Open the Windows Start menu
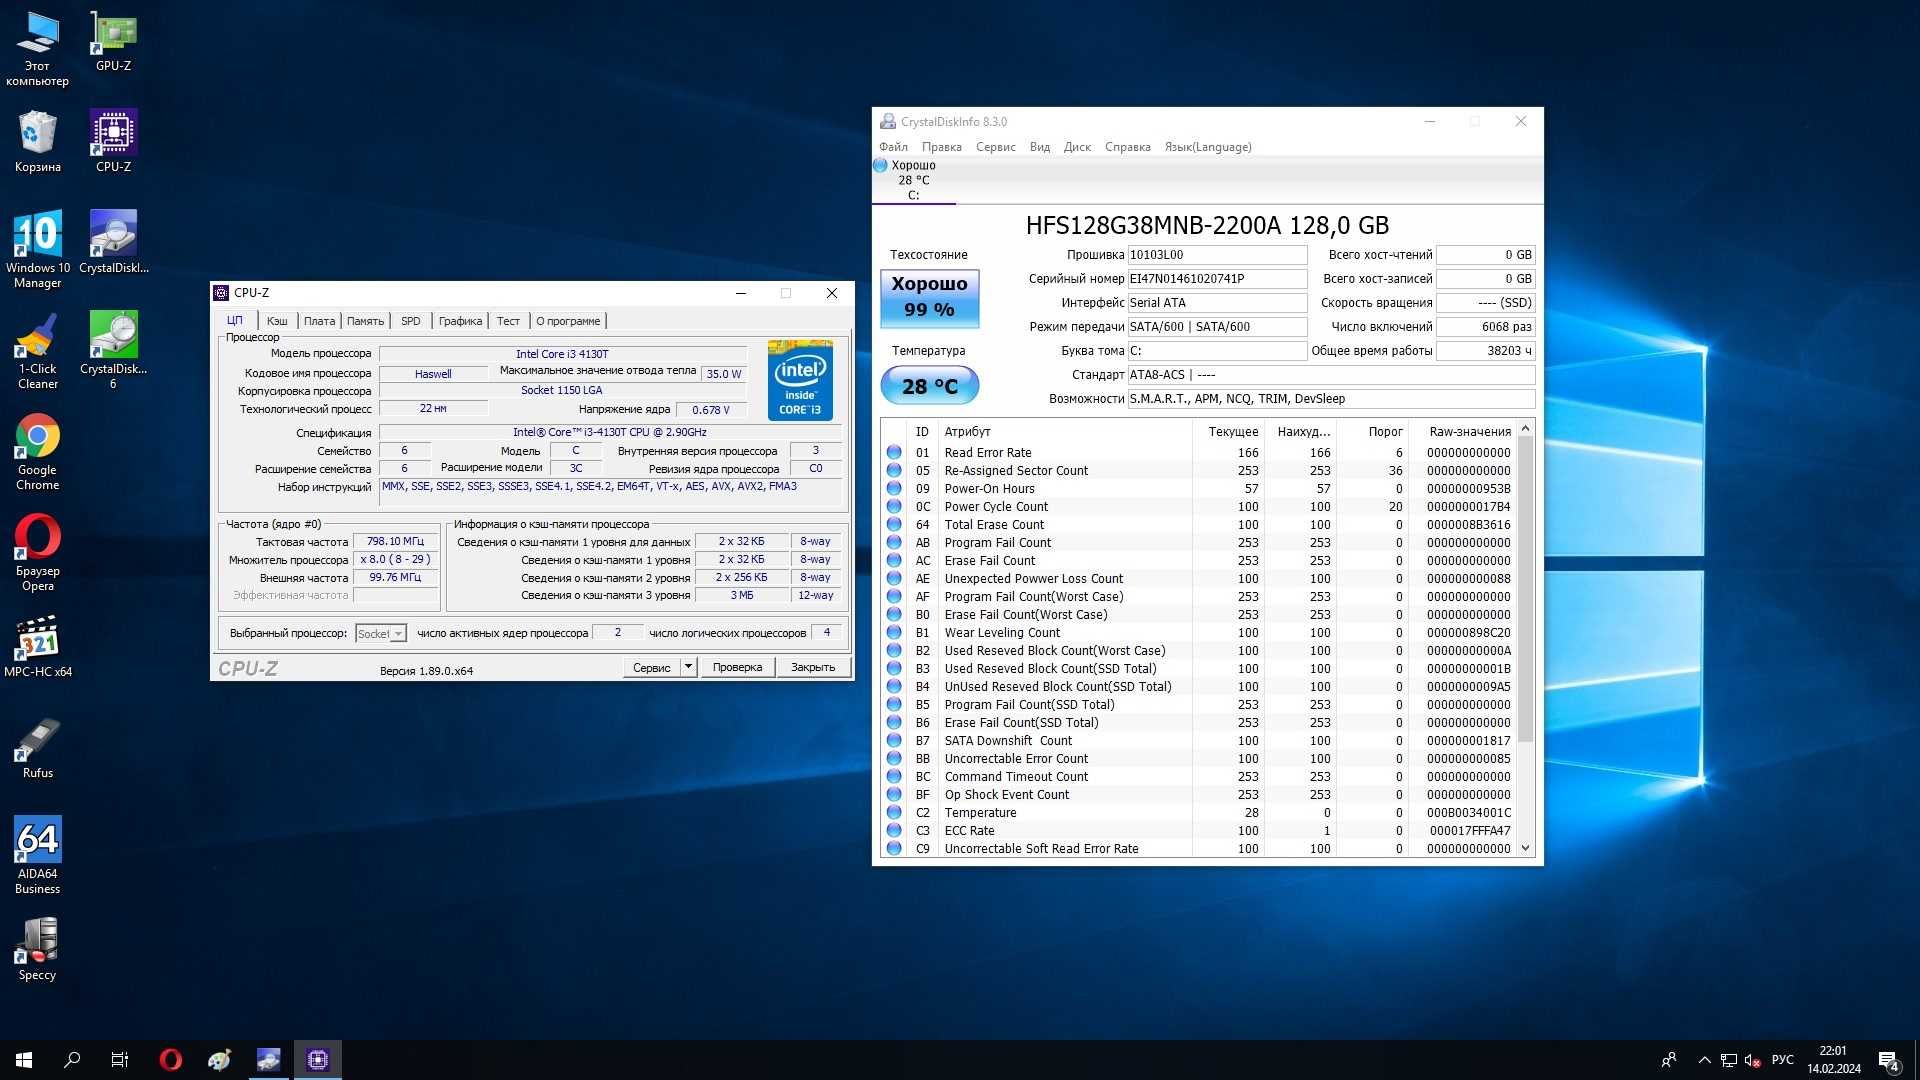The height and width of the screenshot is (1080, 1920). [x=24, y=1060]
